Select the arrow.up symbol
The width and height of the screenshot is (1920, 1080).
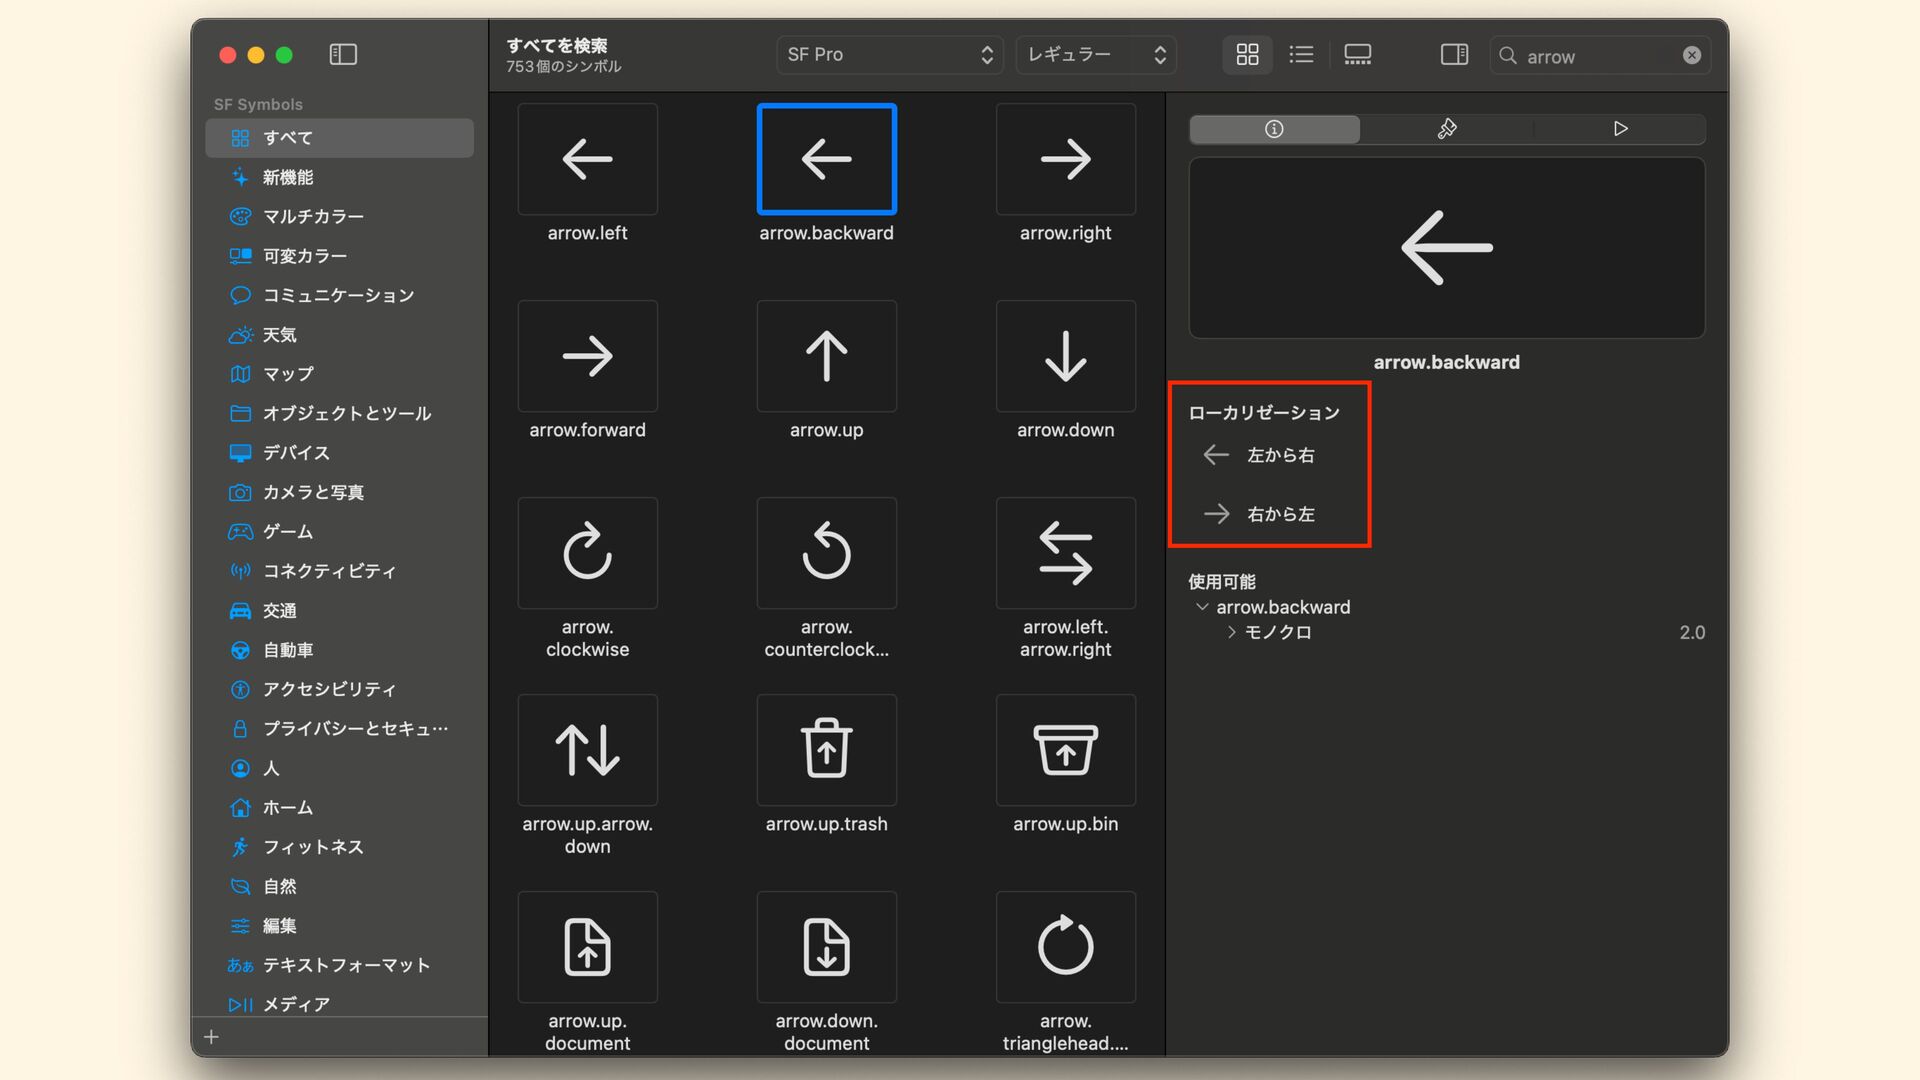click(x=826, y=356)
